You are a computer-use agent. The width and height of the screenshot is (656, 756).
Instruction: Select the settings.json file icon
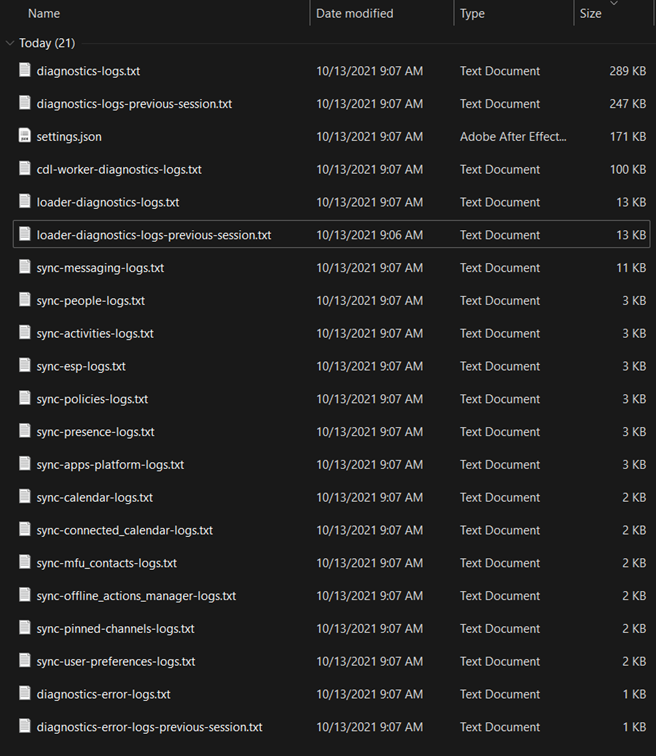pos(25,136)
